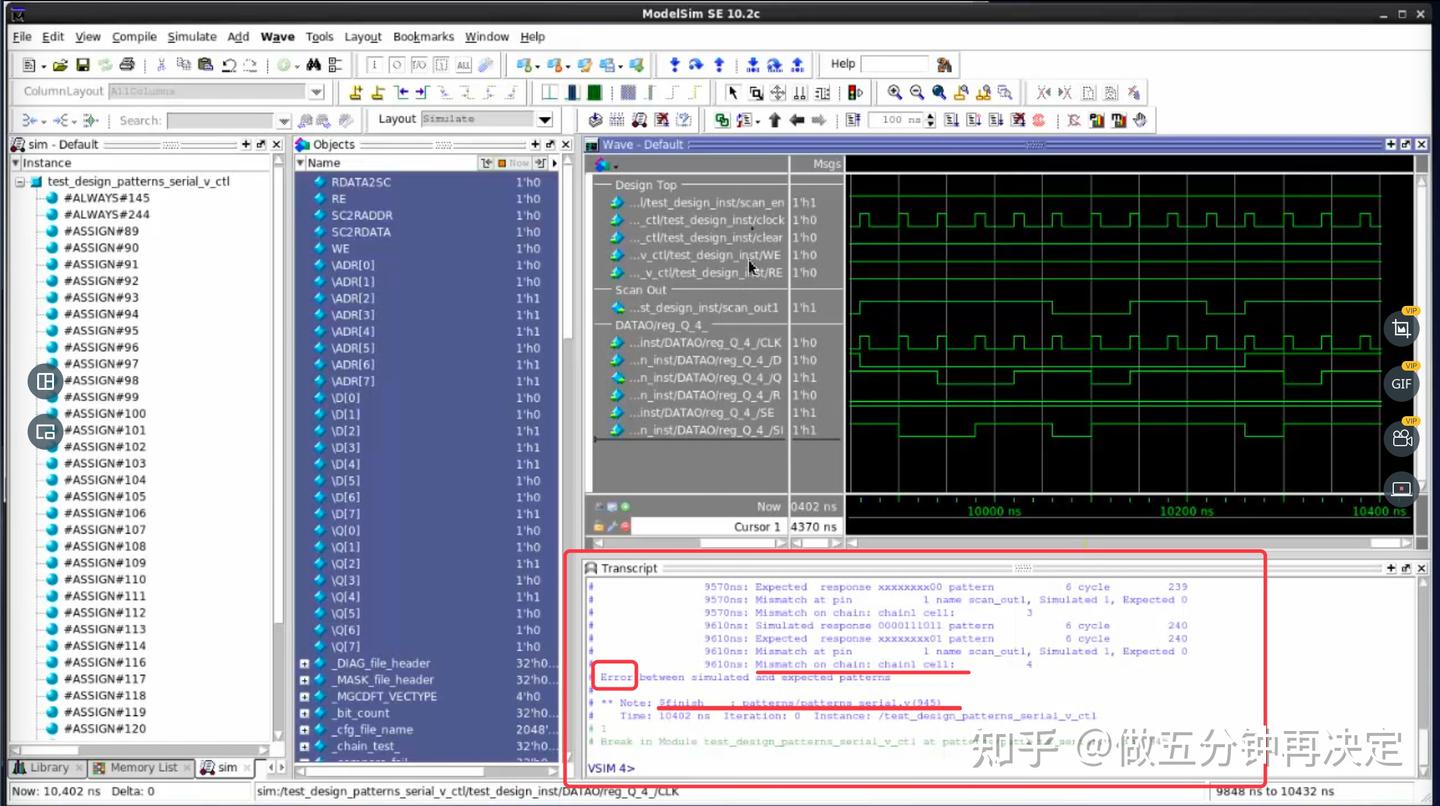Start Run -All simulation icon
Image resolution: width=1440 pixels, height=806 pixels.
coord(996,120)
